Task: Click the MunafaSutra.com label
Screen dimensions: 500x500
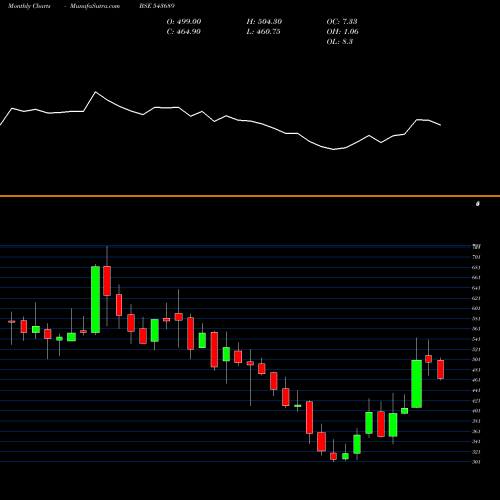Action: point(95,6)
